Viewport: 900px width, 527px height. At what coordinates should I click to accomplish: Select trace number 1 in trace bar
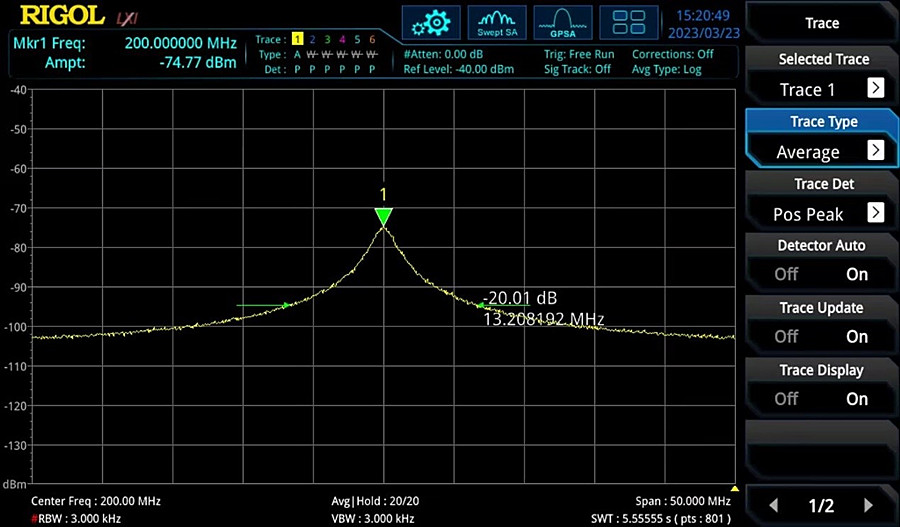coord(297,39)
